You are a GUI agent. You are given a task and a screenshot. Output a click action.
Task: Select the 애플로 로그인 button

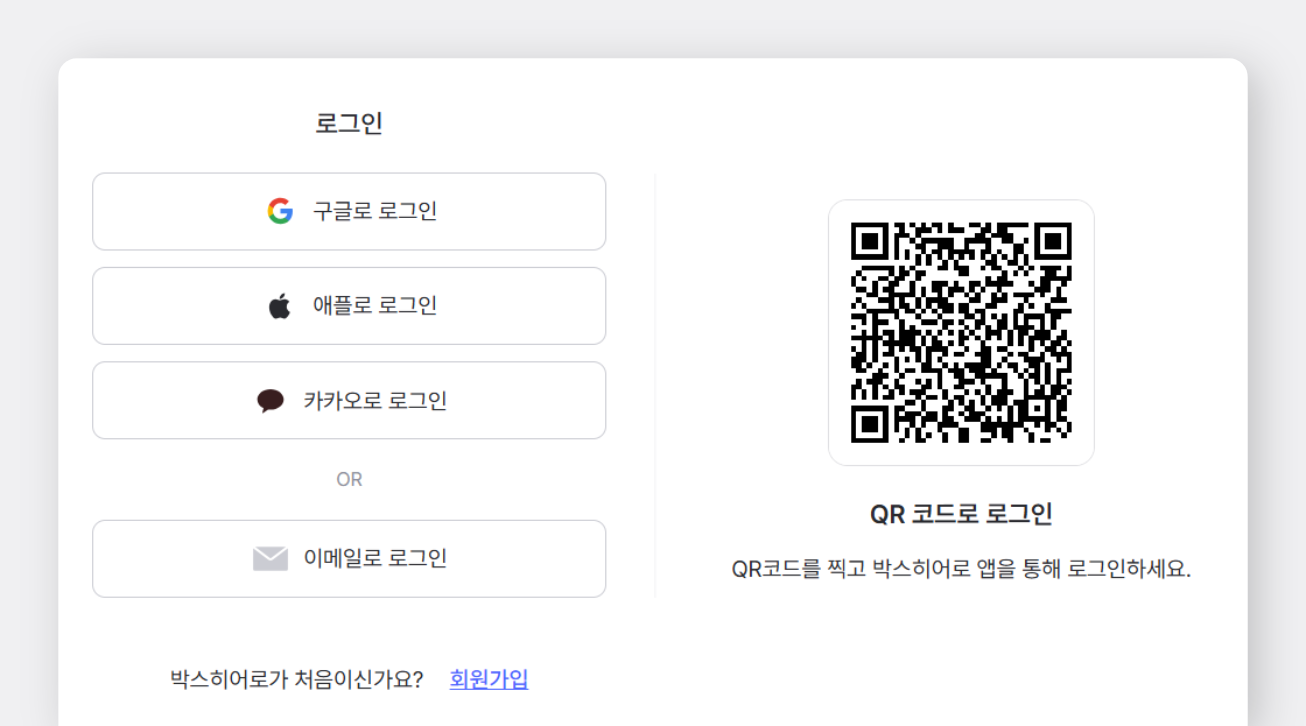(x=349, y=306)
